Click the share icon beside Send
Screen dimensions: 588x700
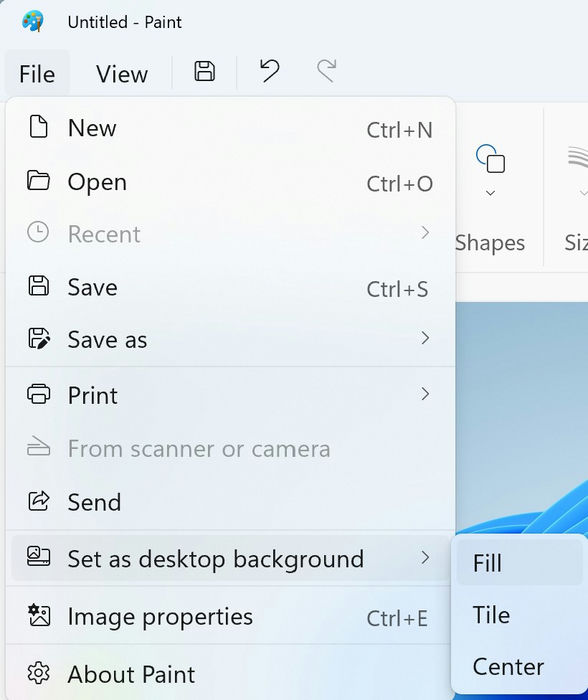pyautogui.click(x=39, y=501)
